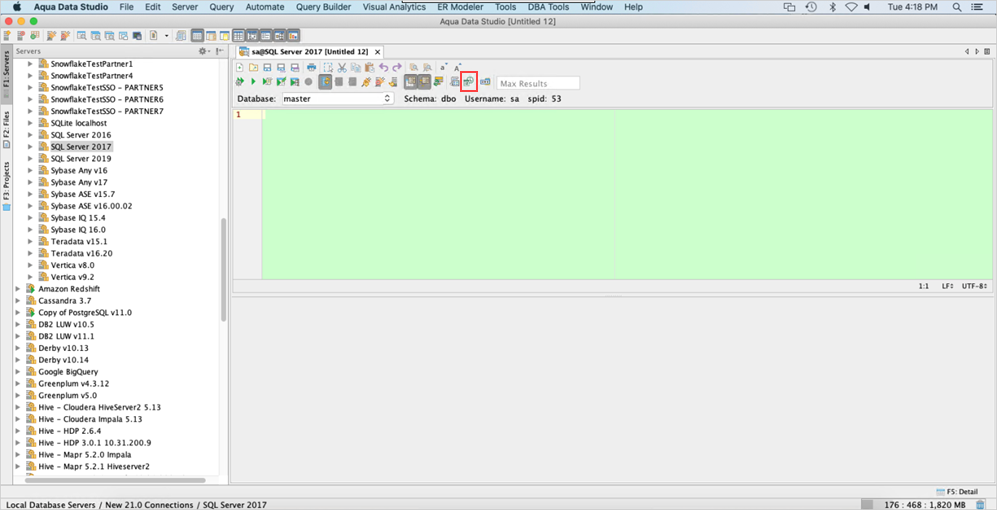Click the increase font size icon

(458, 67)
